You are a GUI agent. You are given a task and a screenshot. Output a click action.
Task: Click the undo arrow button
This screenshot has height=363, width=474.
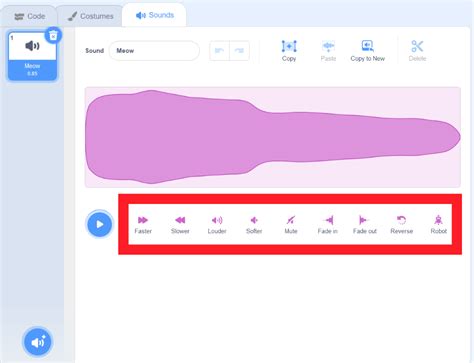coord(219,51)
